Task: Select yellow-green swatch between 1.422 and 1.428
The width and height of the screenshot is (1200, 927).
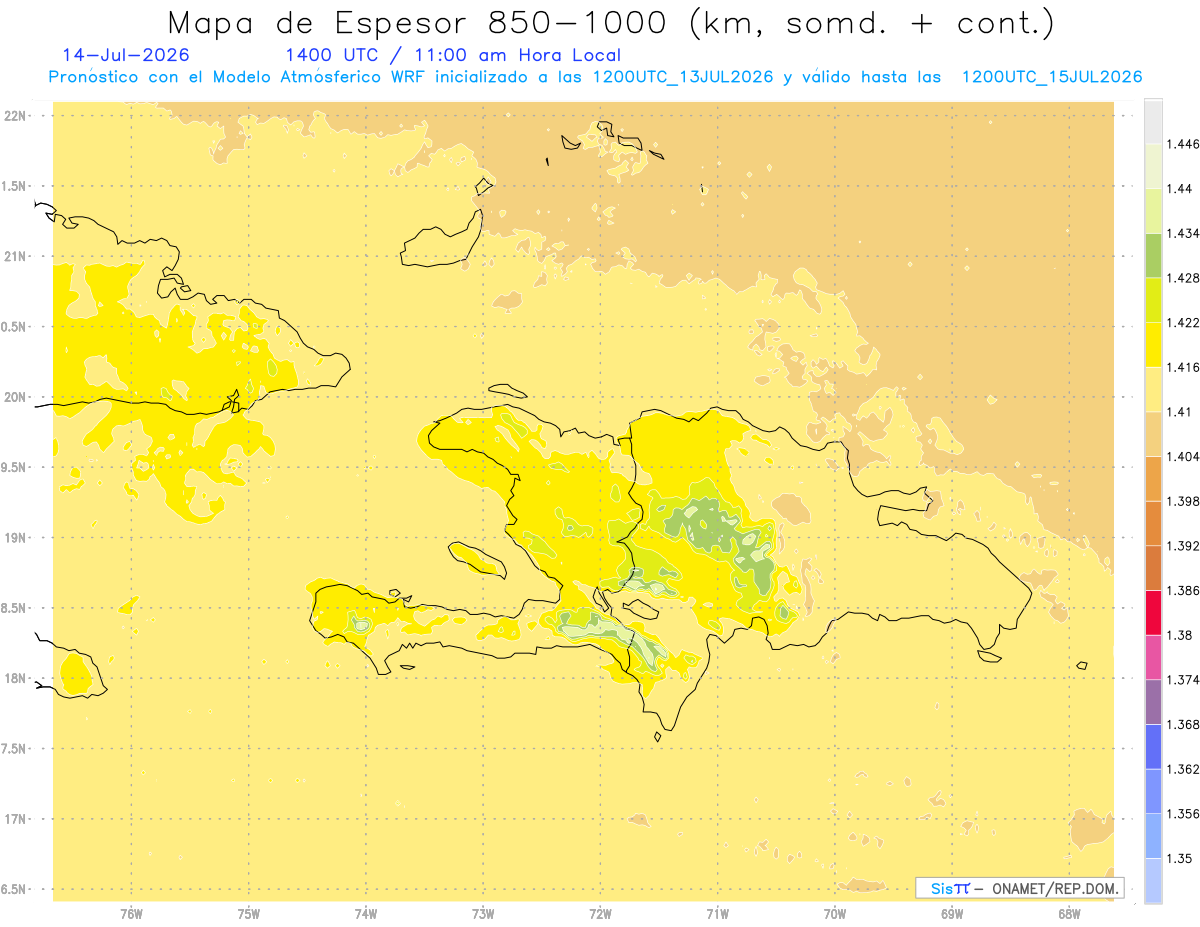Action: click(1153, 299)
